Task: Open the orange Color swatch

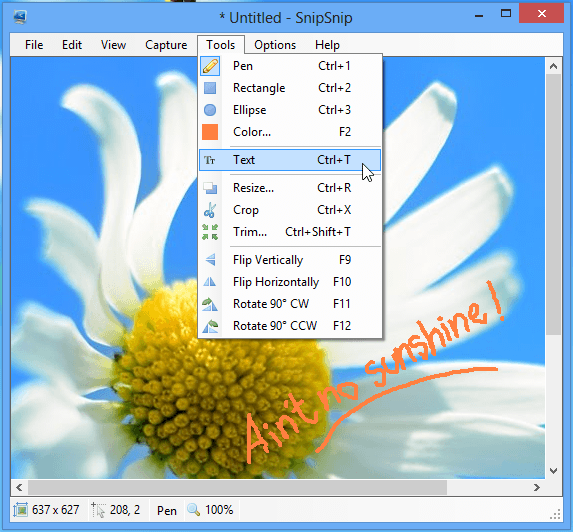Action: (x=210, y=132)
